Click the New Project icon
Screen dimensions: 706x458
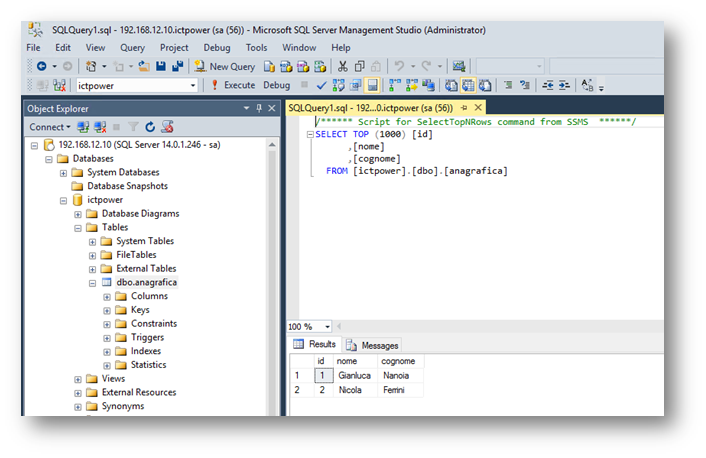(91, 67)
